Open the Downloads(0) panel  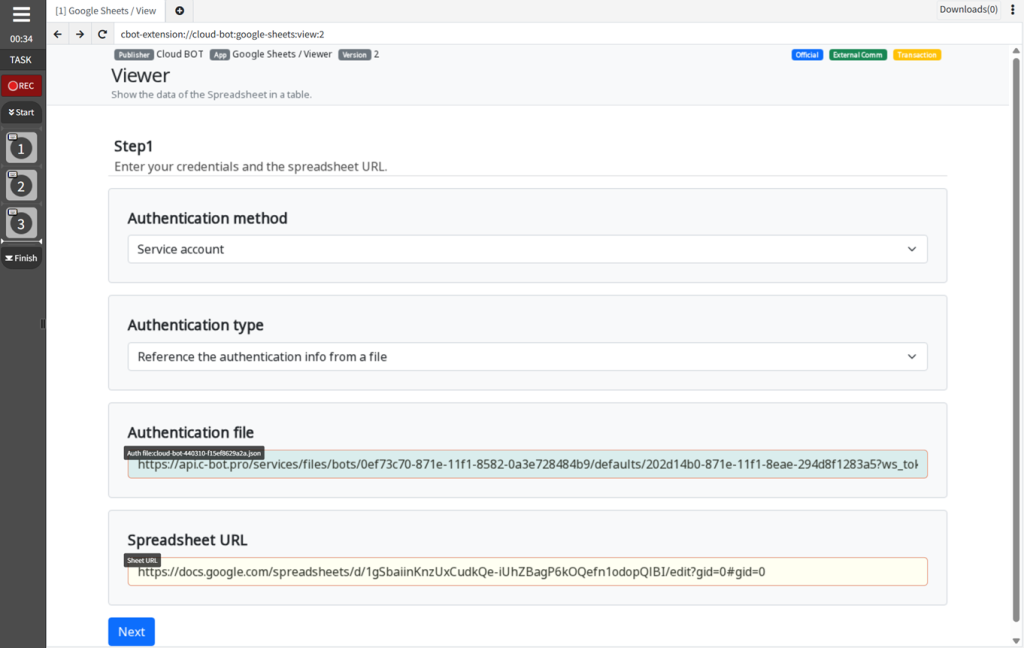[x=968, y=10]
